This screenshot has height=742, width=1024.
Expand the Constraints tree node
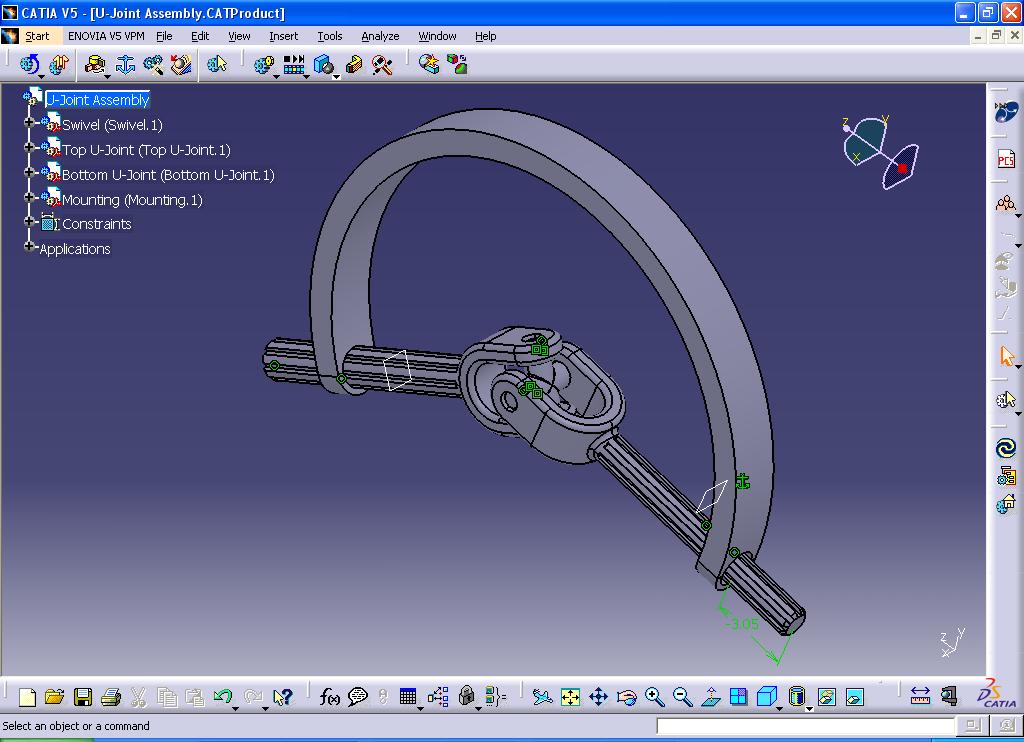click(x=30, y=224)
